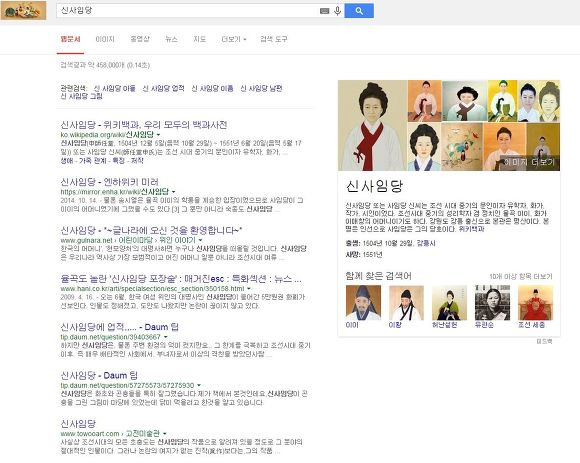
Task: Select the 웹문서 tab
Action: (x=70, y=39)
